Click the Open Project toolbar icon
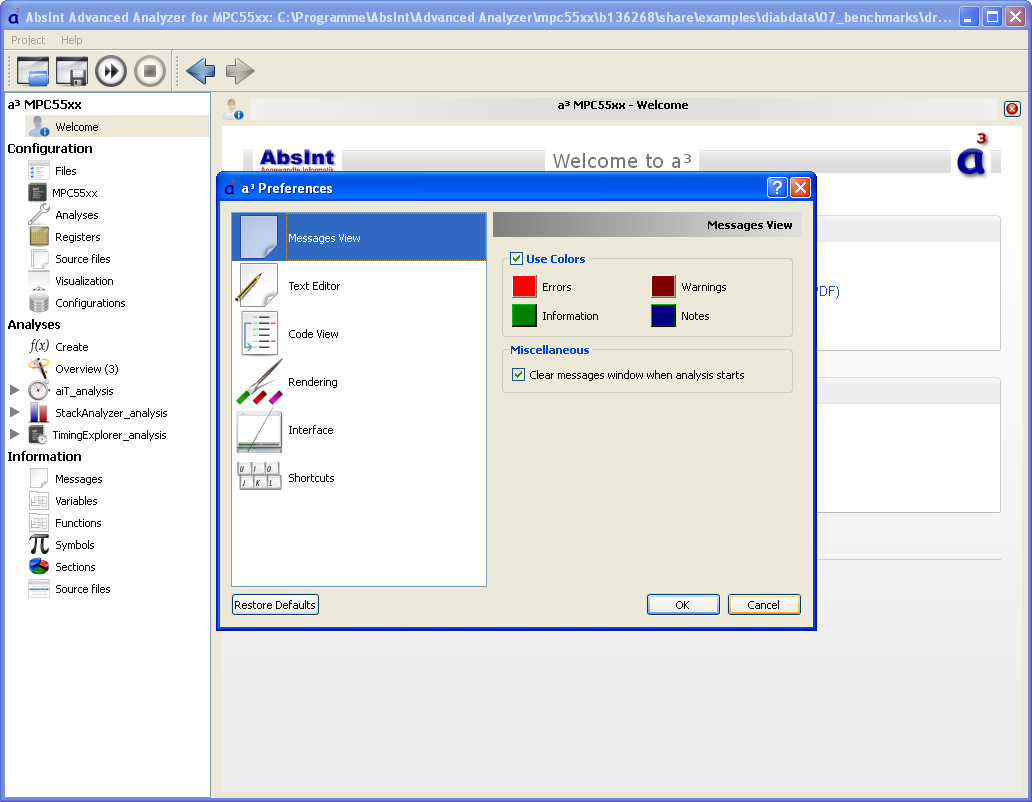 pos(33,71)
